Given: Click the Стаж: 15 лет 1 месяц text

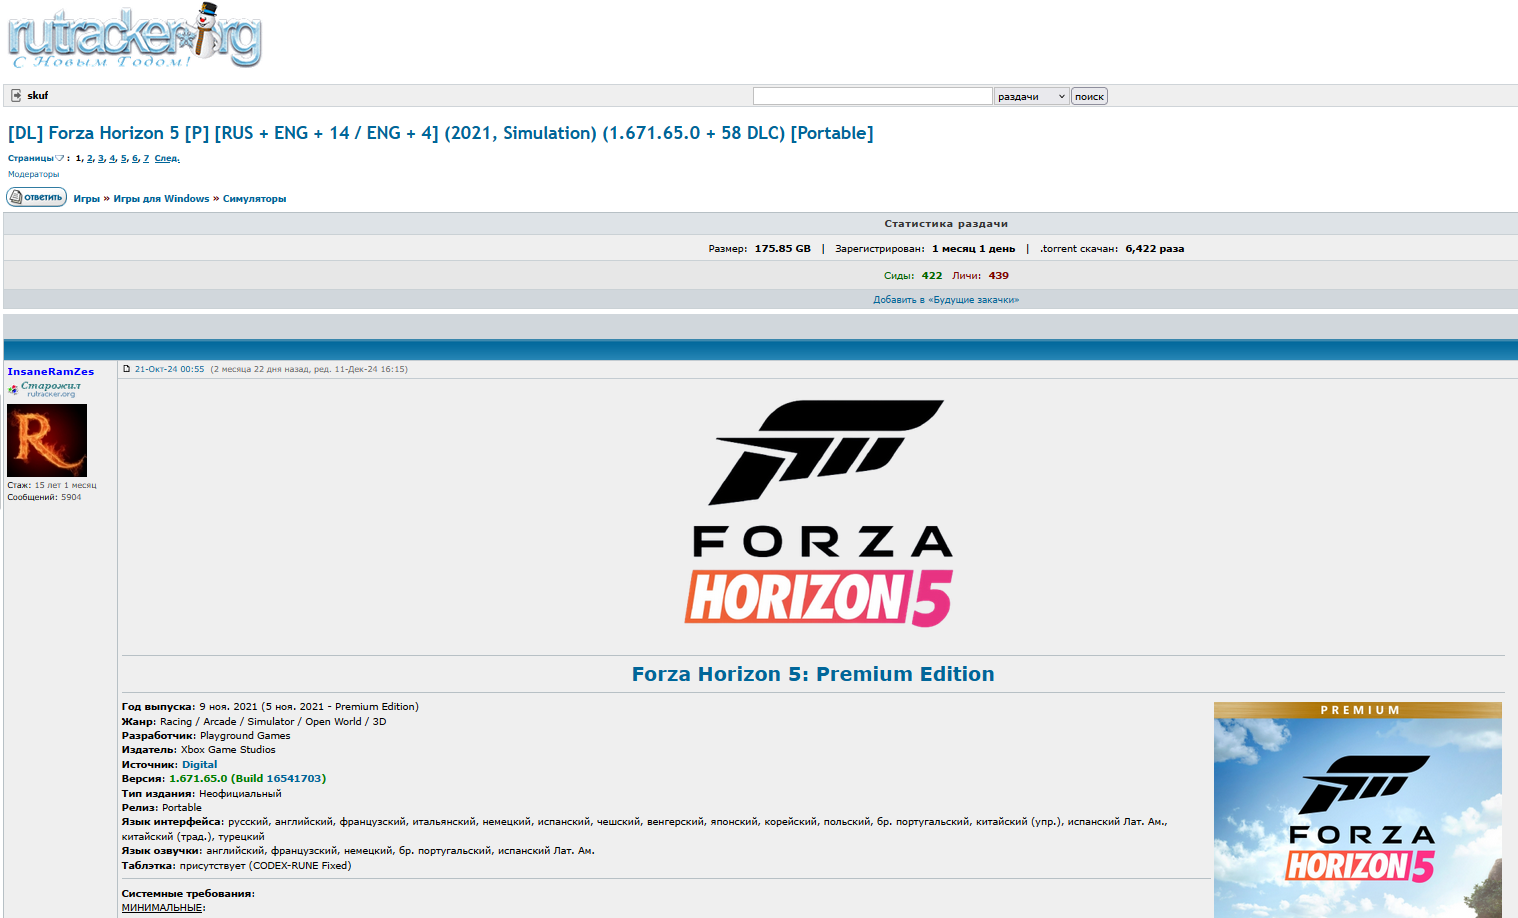Looking at the screenshot, I should 52,485.
